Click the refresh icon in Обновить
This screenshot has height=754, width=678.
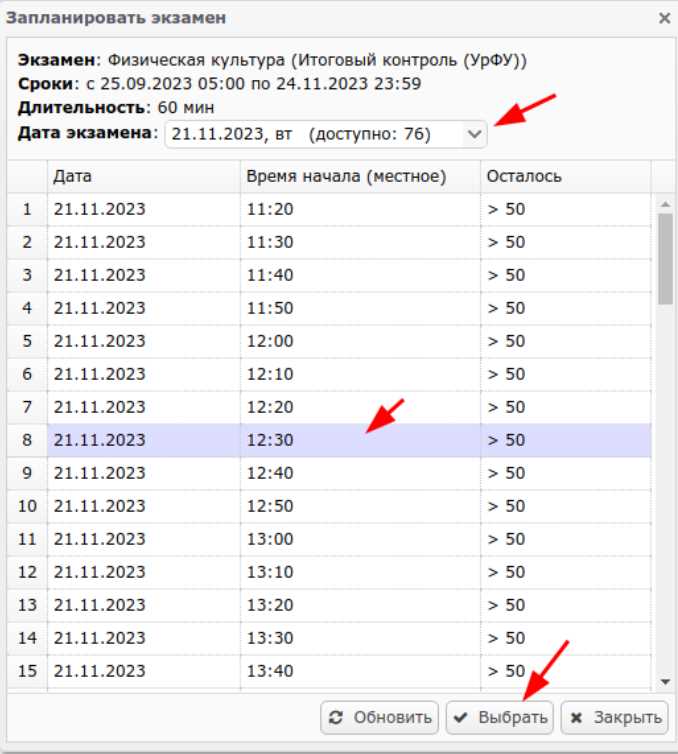point(336,718)
